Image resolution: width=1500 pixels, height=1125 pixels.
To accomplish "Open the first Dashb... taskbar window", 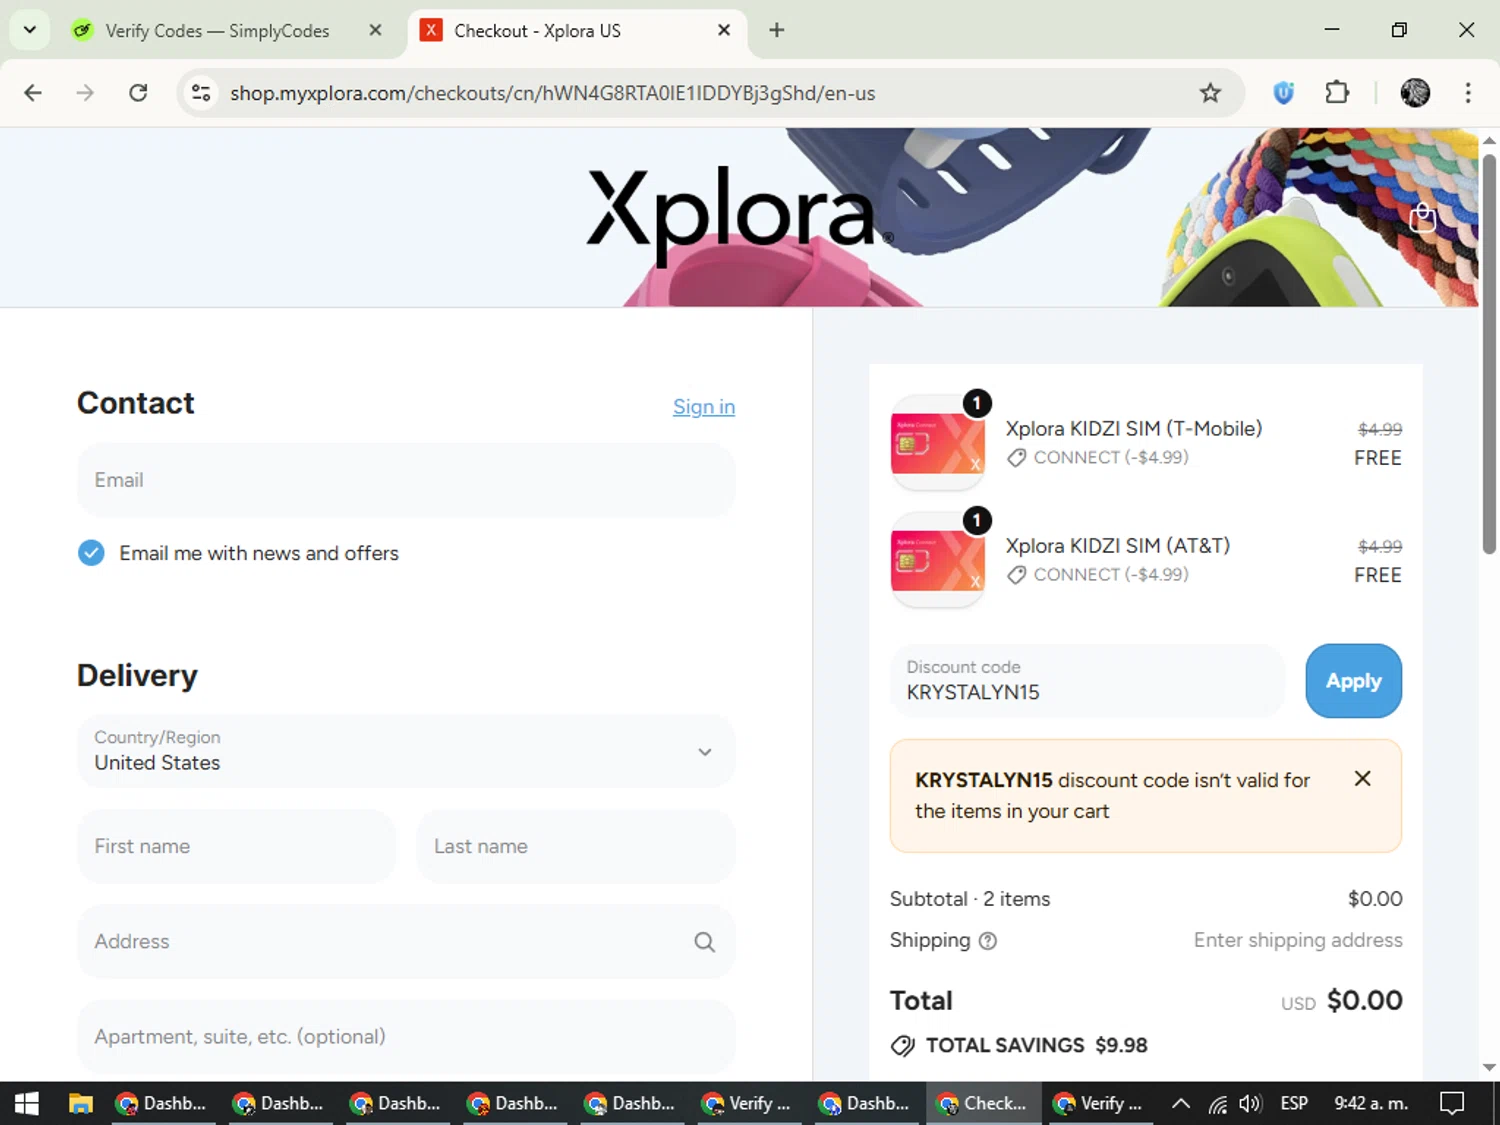I will (162, 1103).
